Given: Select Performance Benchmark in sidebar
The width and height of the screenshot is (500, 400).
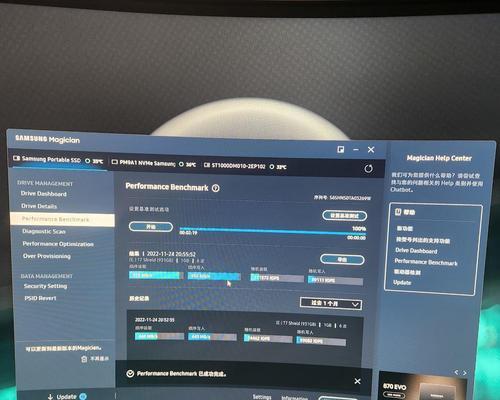Looking at the screenshot, I should click(x=62, y=219).
